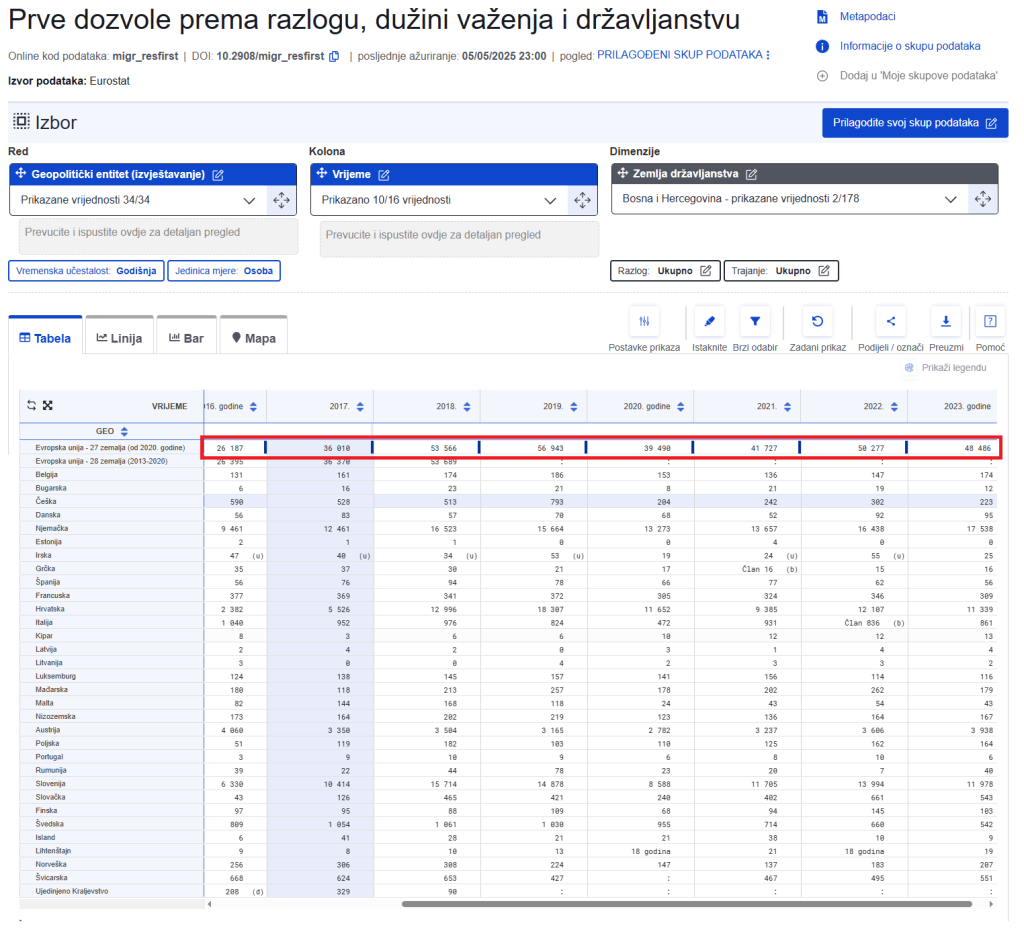The image size is (1024, 938).
Task: Open 'Informacije o skupu podataka' link
Action: 910,46
